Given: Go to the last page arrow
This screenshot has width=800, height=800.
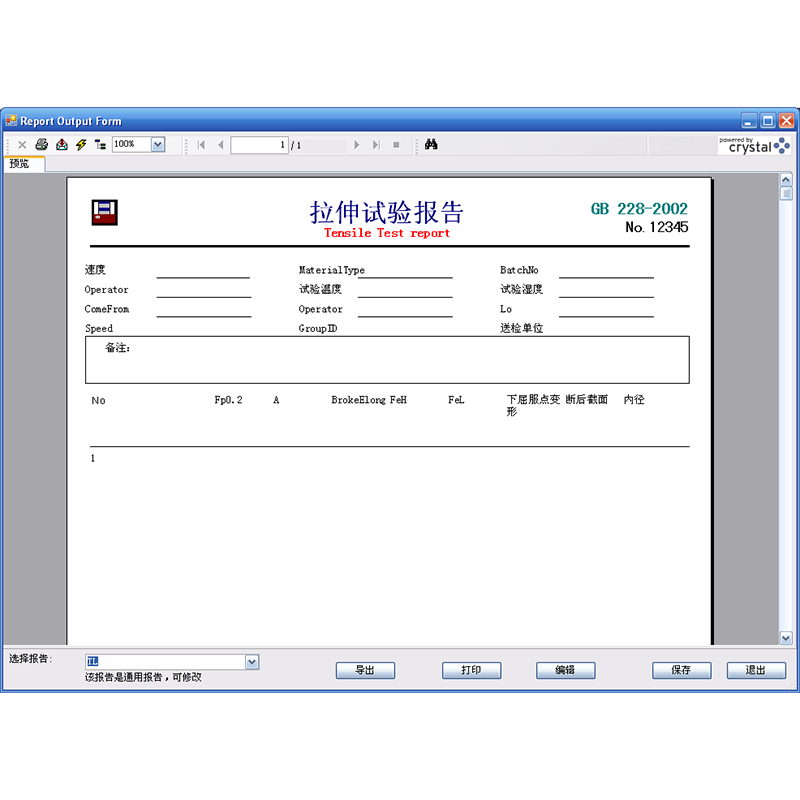Looking at the screenshot, I should tap(376, 145).
